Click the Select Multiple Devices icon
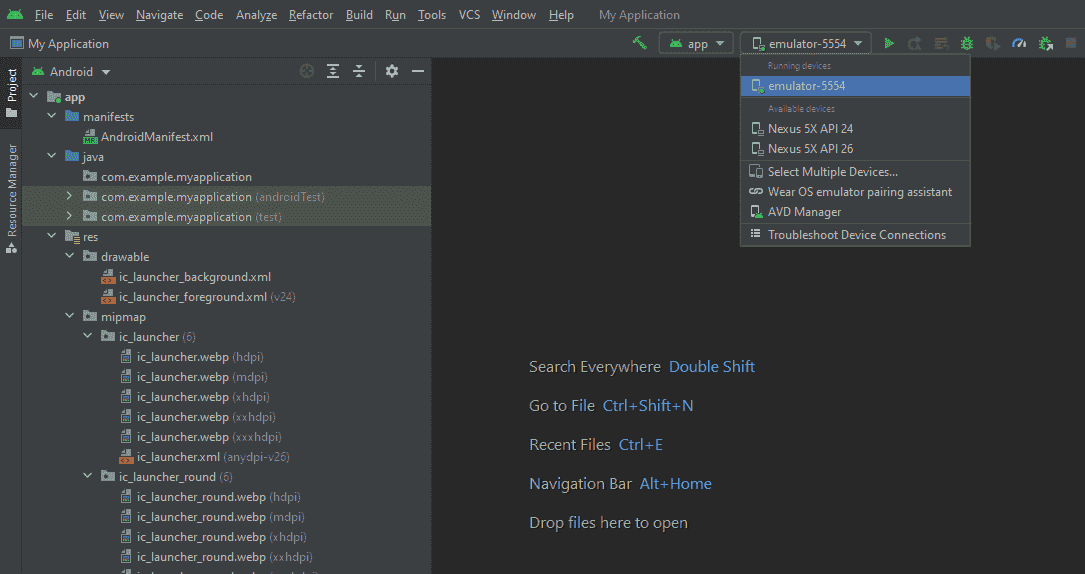Screen dimensions: 1085x574 click(756, 172)
